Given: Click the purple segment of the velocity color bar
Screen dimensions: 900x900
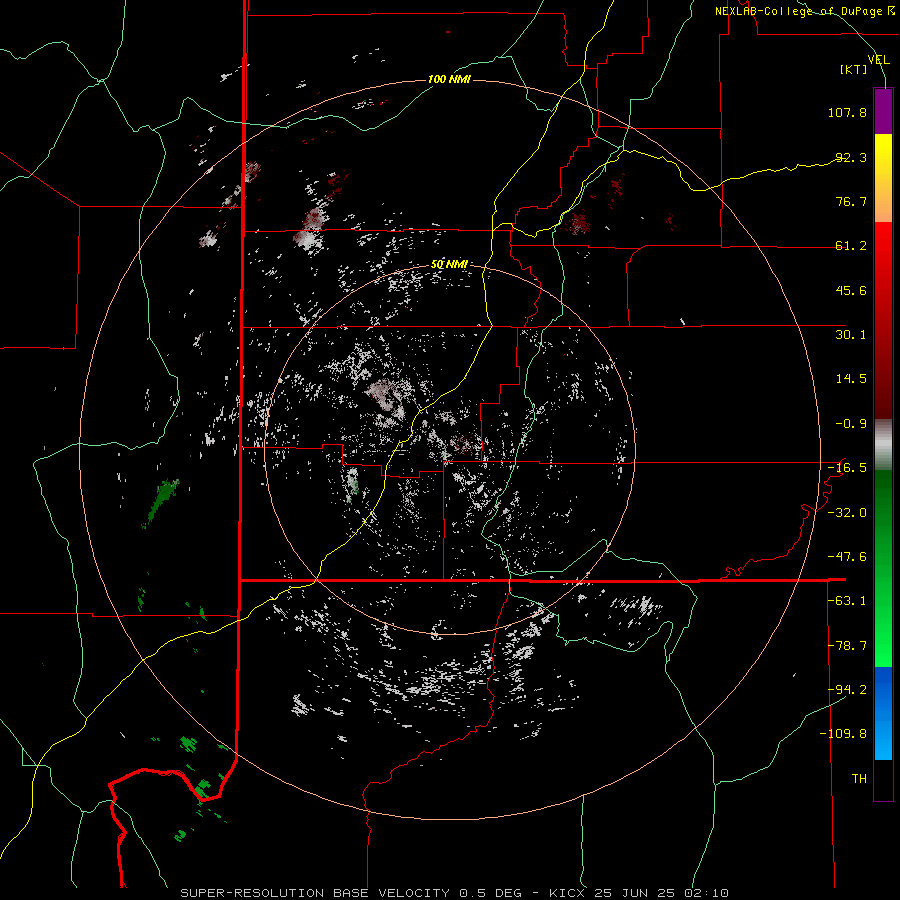Looking at the screenshot, I should point(883,111).
